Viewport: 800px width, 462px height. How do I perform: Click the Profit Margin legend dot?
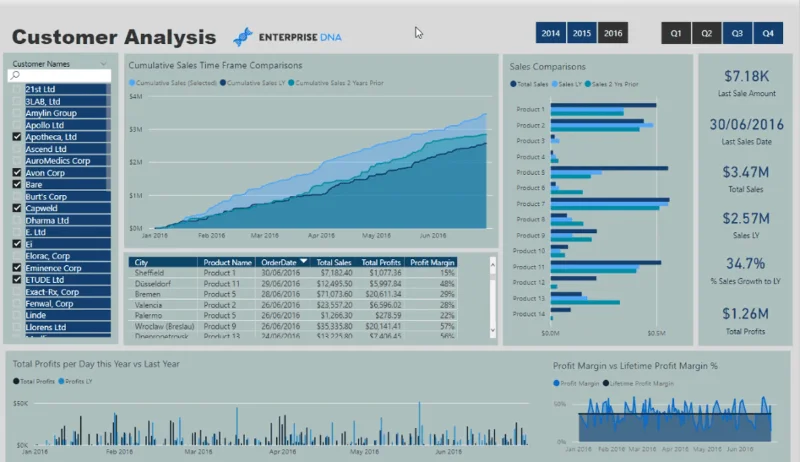tap(556, 383)
